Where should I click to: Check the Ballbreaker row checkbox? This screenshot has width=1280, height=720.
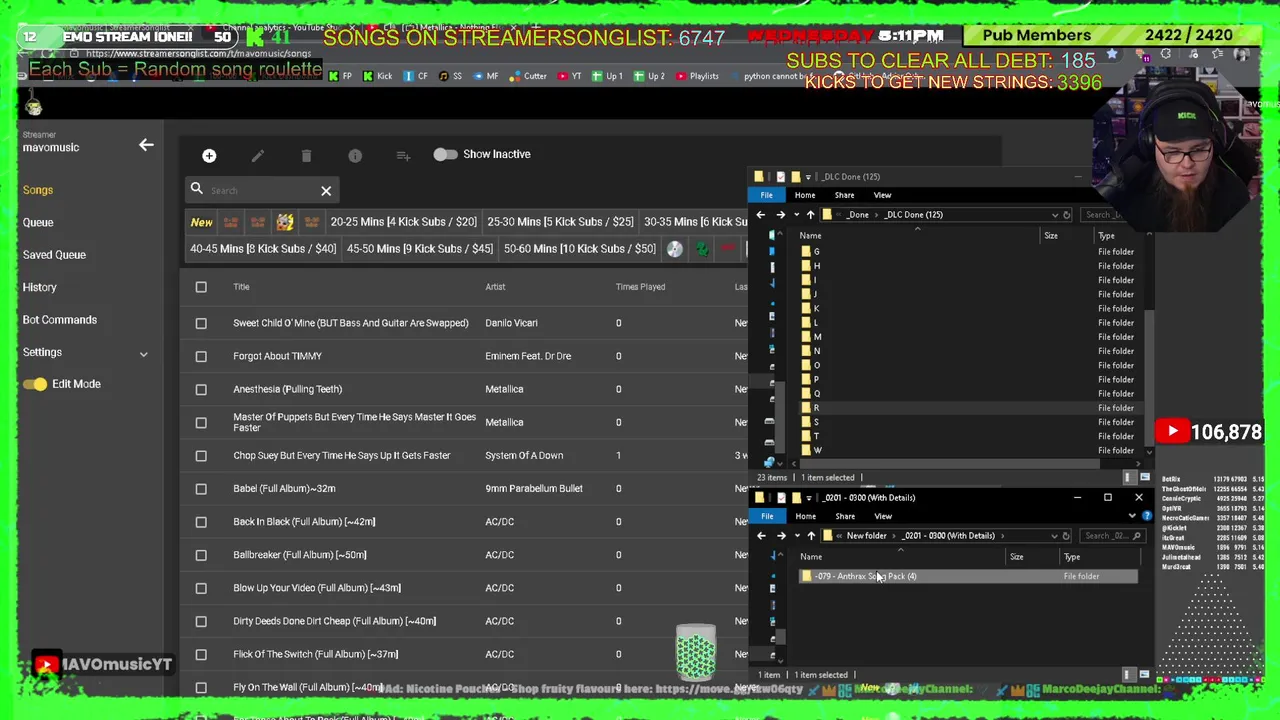[x=201, y=555]
